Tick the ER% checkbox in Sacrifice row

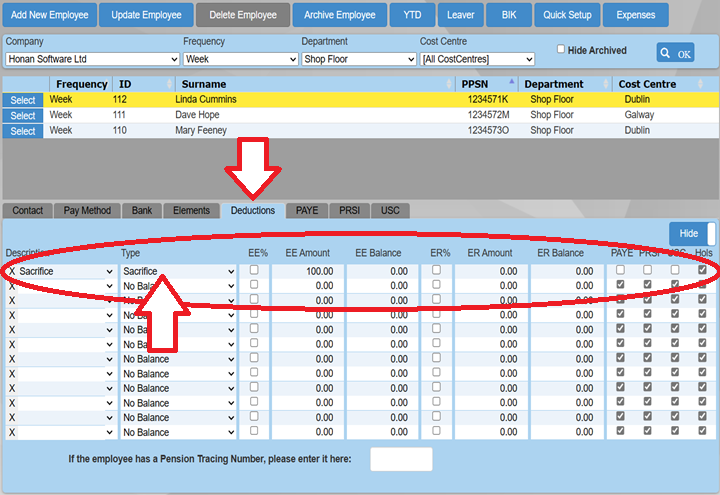(x=436, y=270)
